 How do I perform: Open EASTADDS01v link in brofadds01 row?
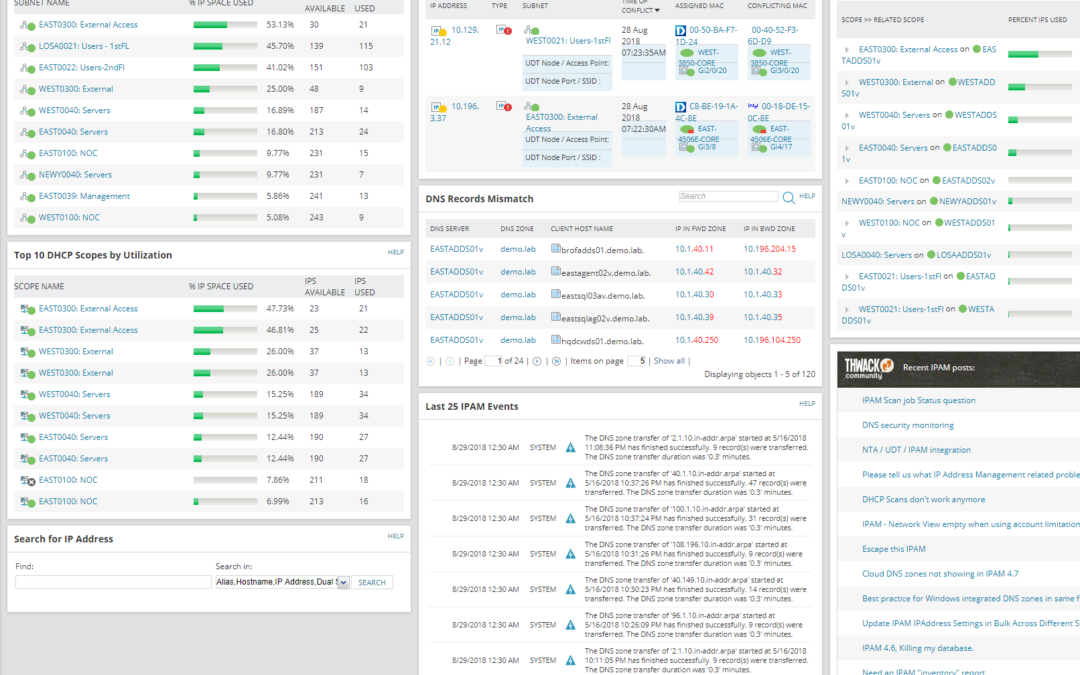point(456,249)
